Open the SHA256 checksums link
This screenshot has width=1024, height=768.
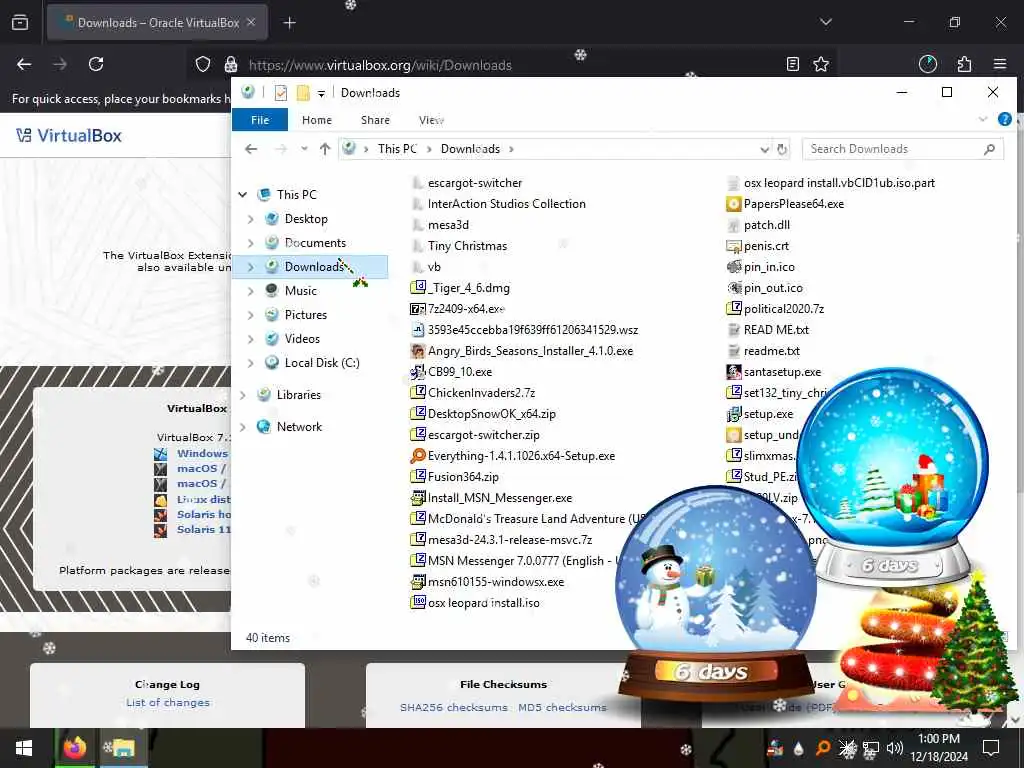[454, 707]
